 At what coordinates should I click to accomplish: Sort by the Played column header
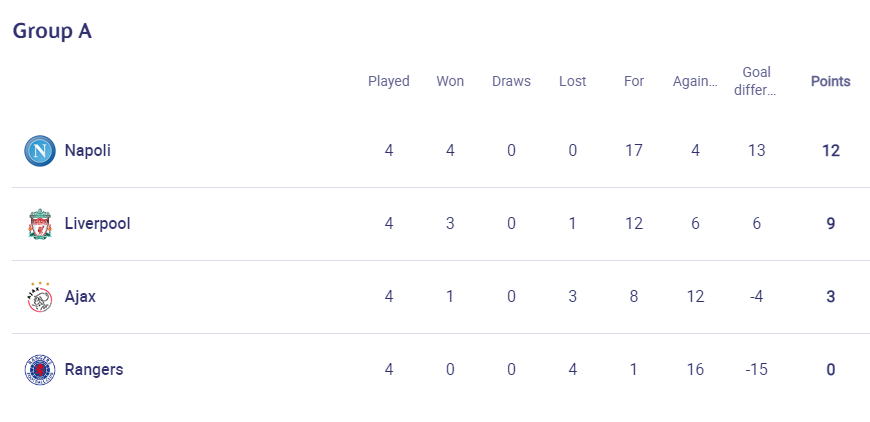389,81
